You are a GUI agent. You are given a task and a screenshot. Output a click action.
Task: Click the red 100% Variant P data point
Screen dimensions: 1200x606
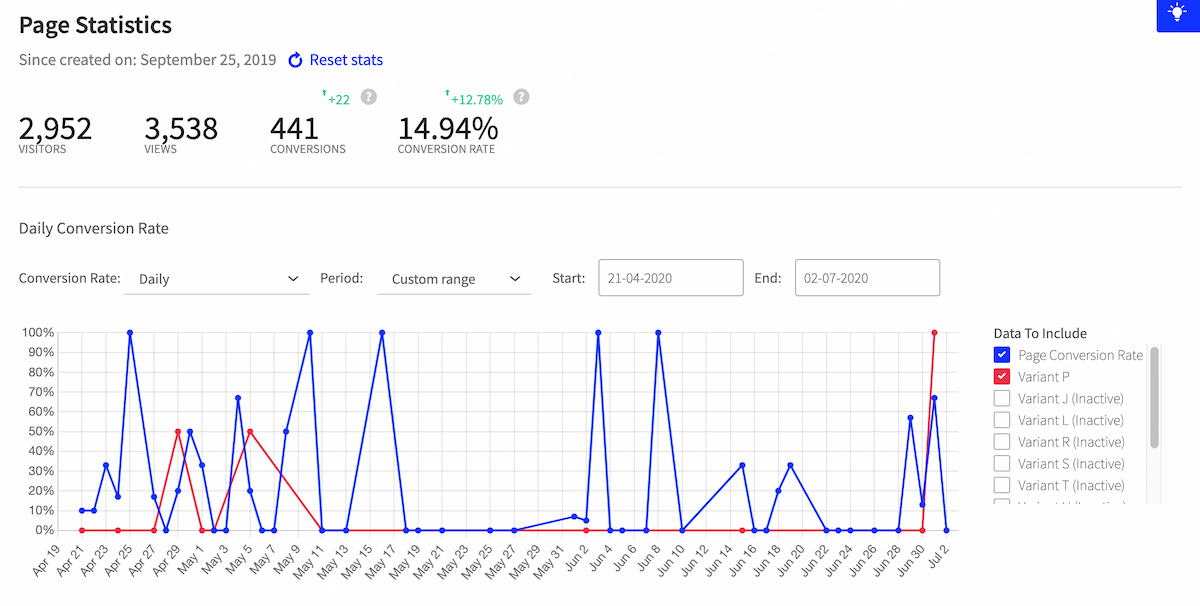click(934, 332)
